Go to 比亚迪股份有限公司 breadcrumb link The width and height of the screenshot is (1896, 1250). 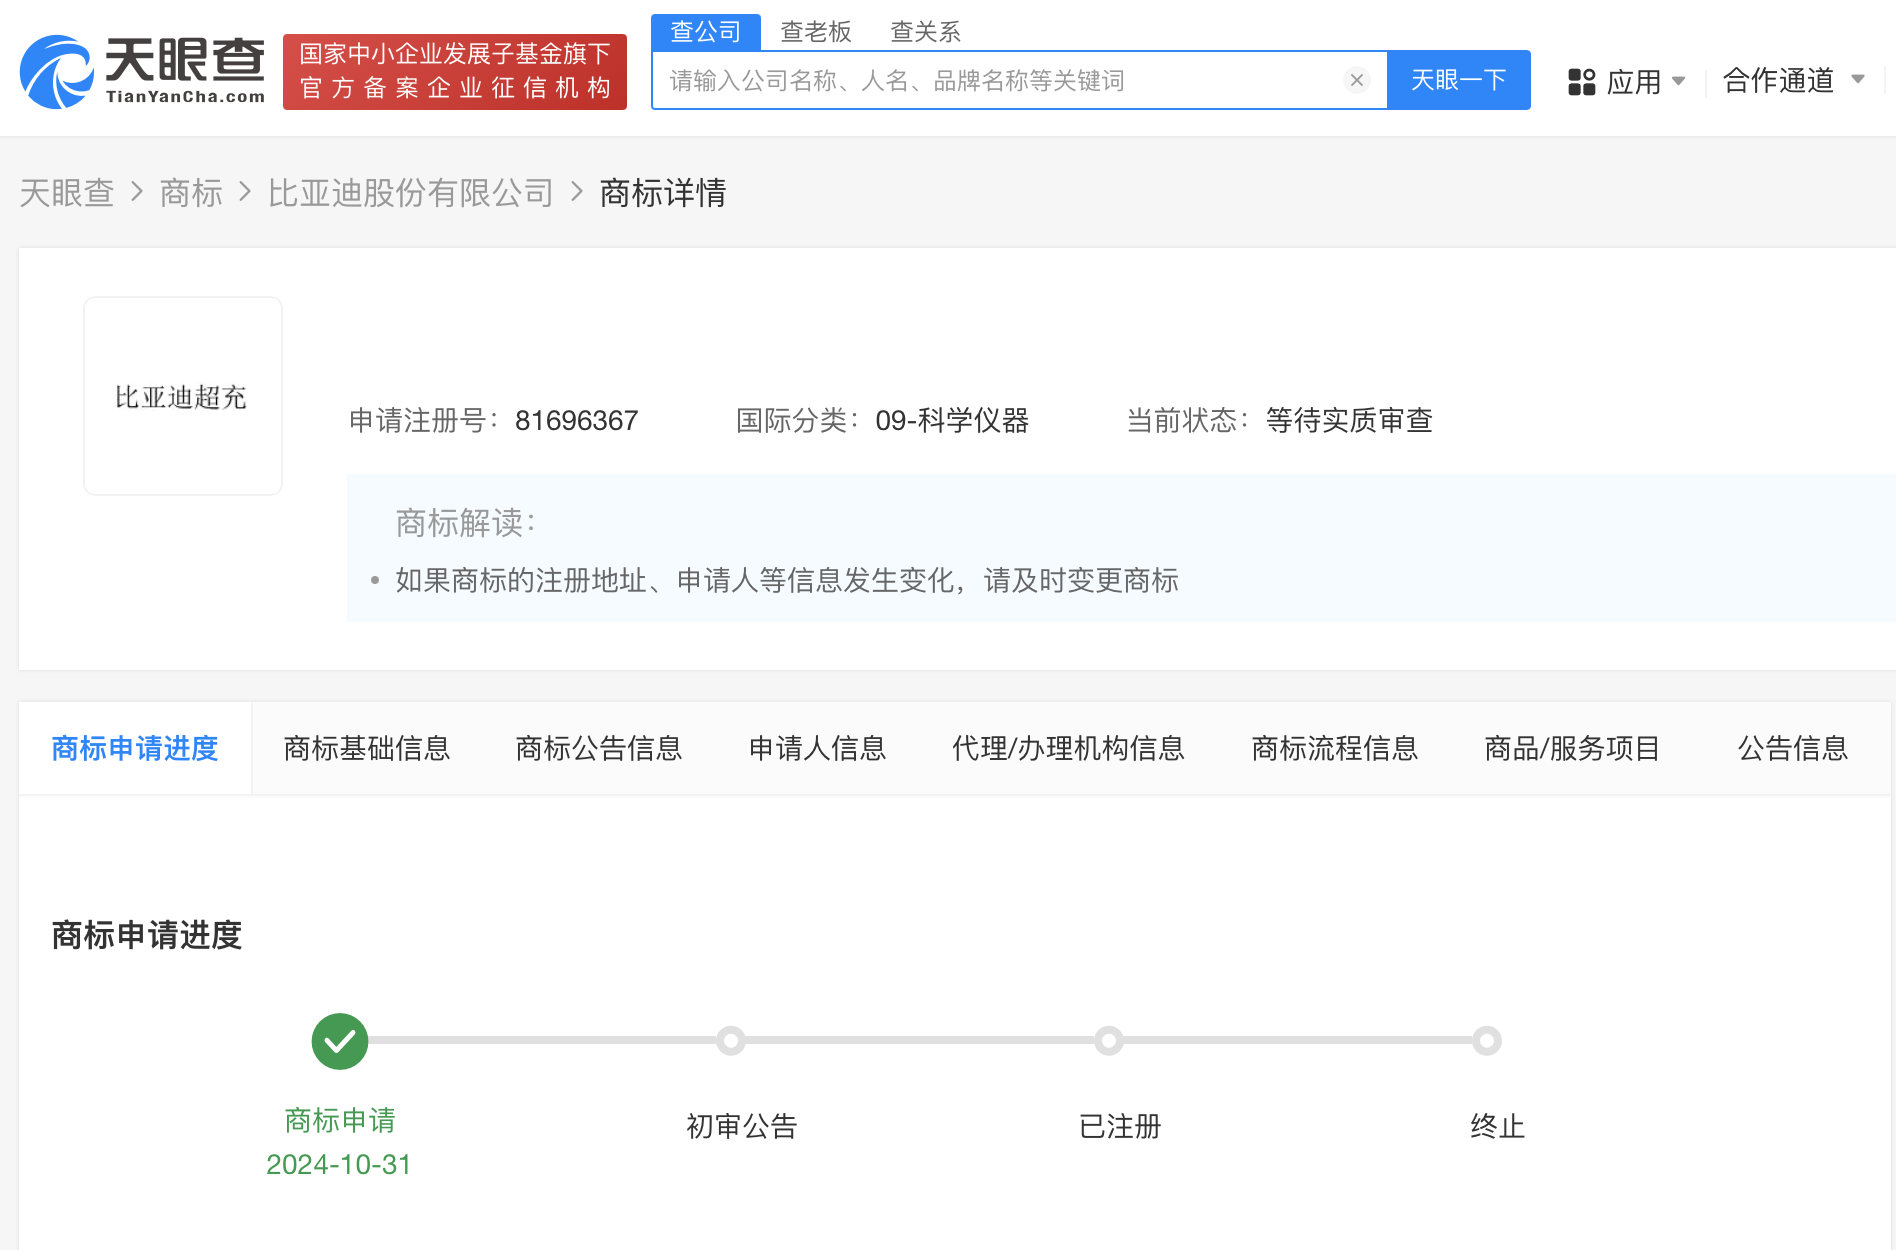(410, 192)
